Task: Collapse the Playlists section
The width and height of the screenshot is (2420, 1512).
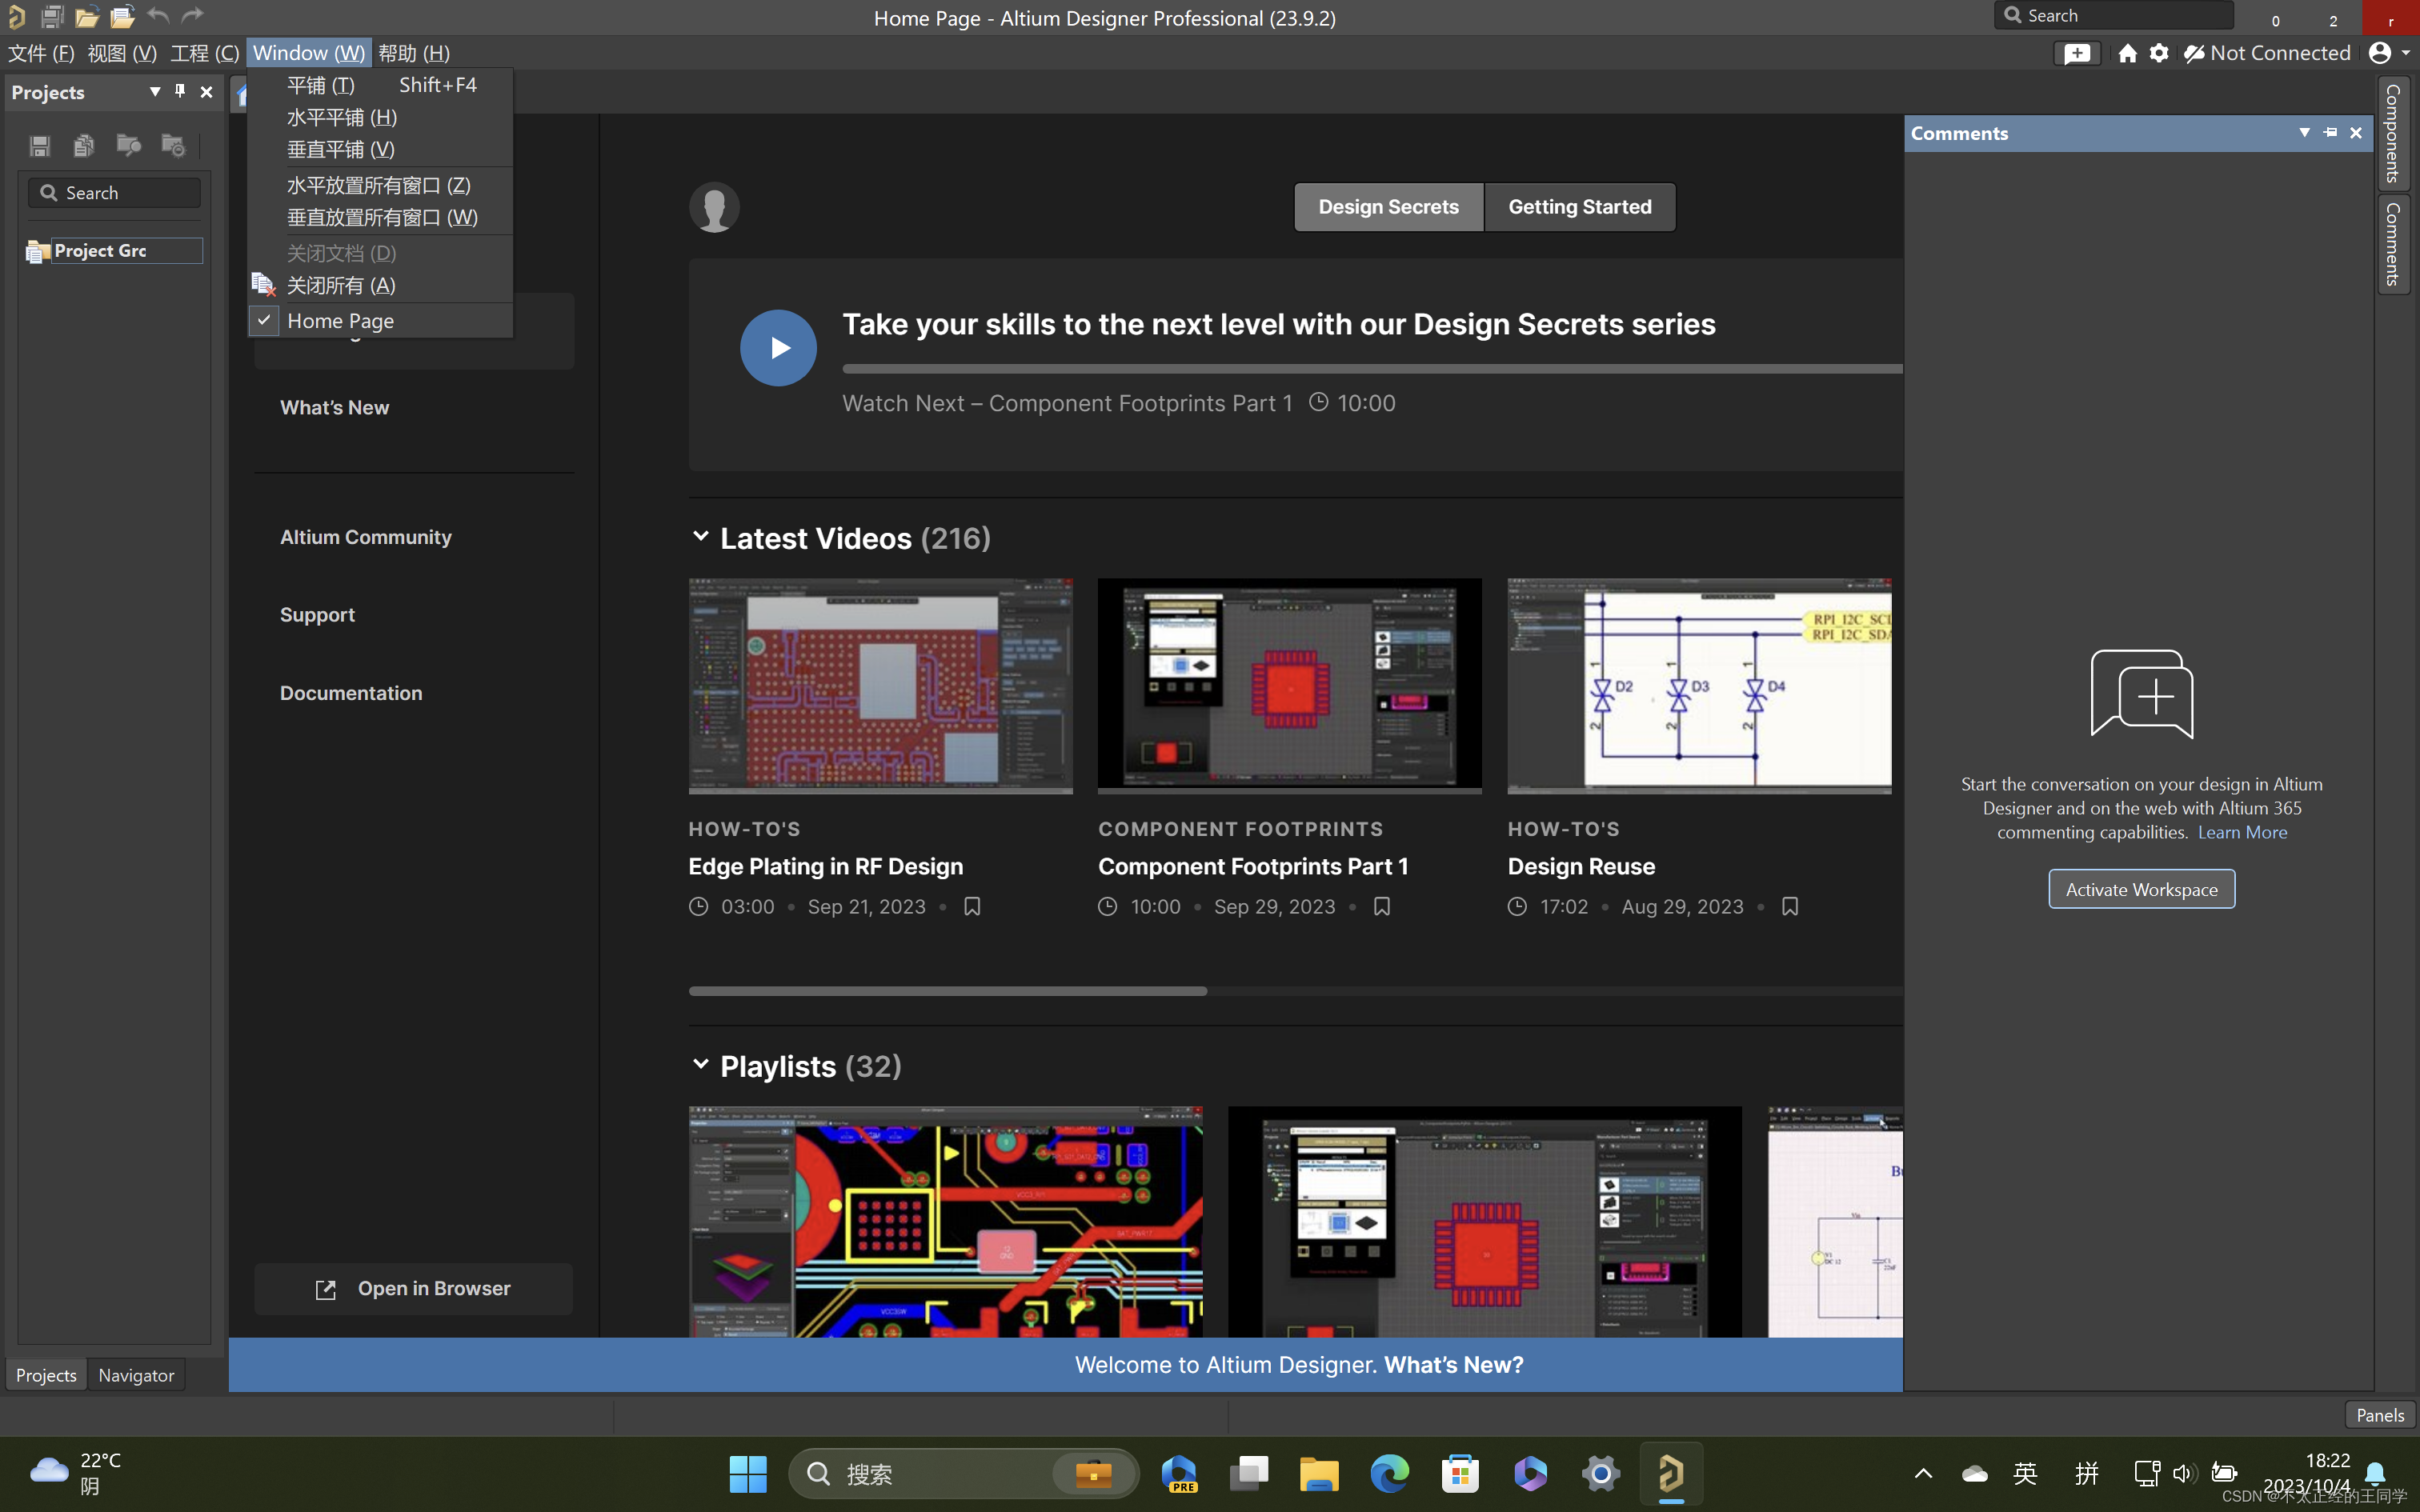Action: [700, 1064]
